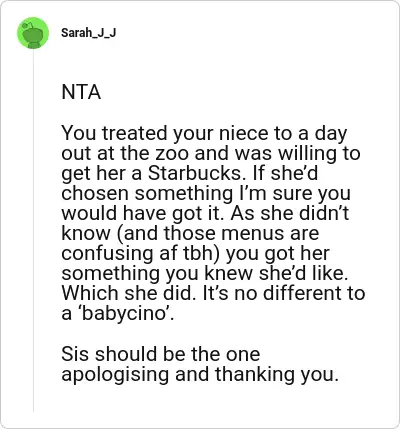This screenshot has width=400, height=429.
Task: Click the word Starbucks in the comment
Action: tap(194, 173)
